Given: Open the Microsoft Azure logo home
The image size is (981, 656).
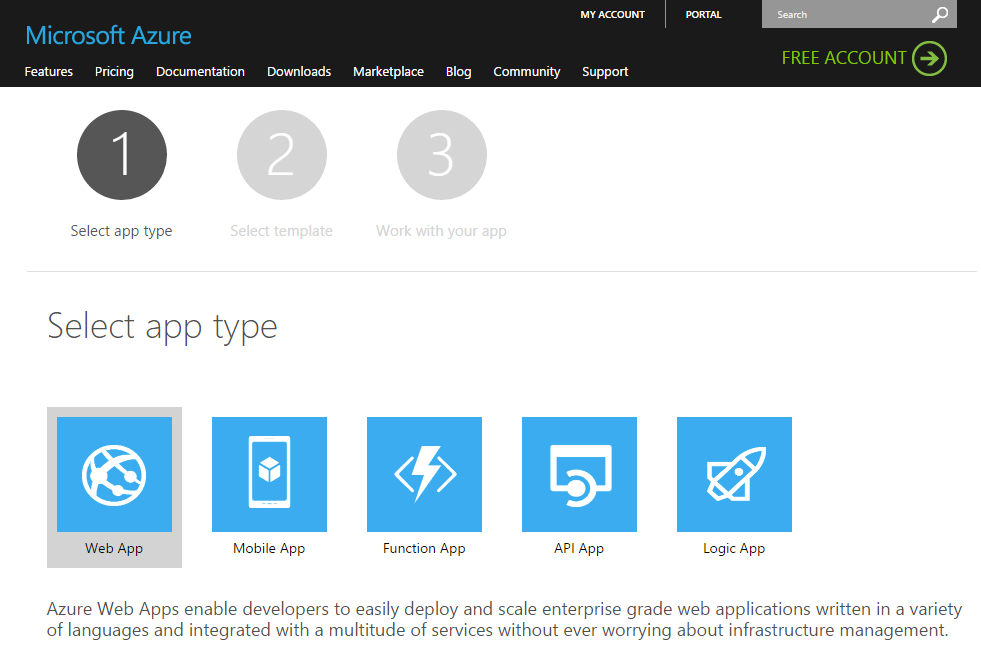Looking at the screenshot, I should pyautogui.click(x=108, y=36).
